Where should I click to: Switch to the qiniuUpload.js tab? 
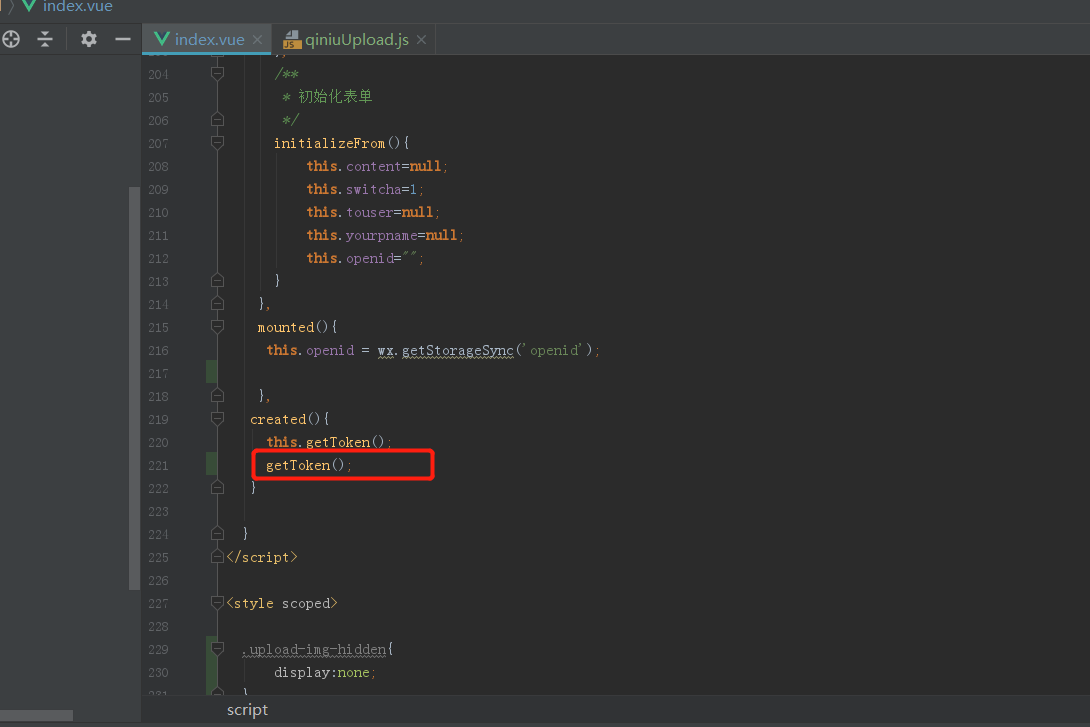357,40
